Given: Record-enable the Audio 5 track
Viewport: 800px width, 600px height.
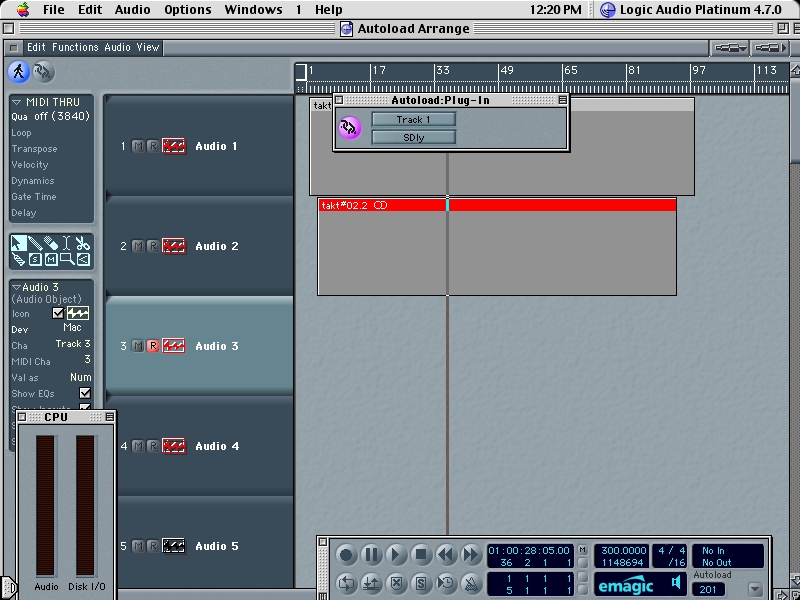Looking at the screenshot, I should [153, 546].
